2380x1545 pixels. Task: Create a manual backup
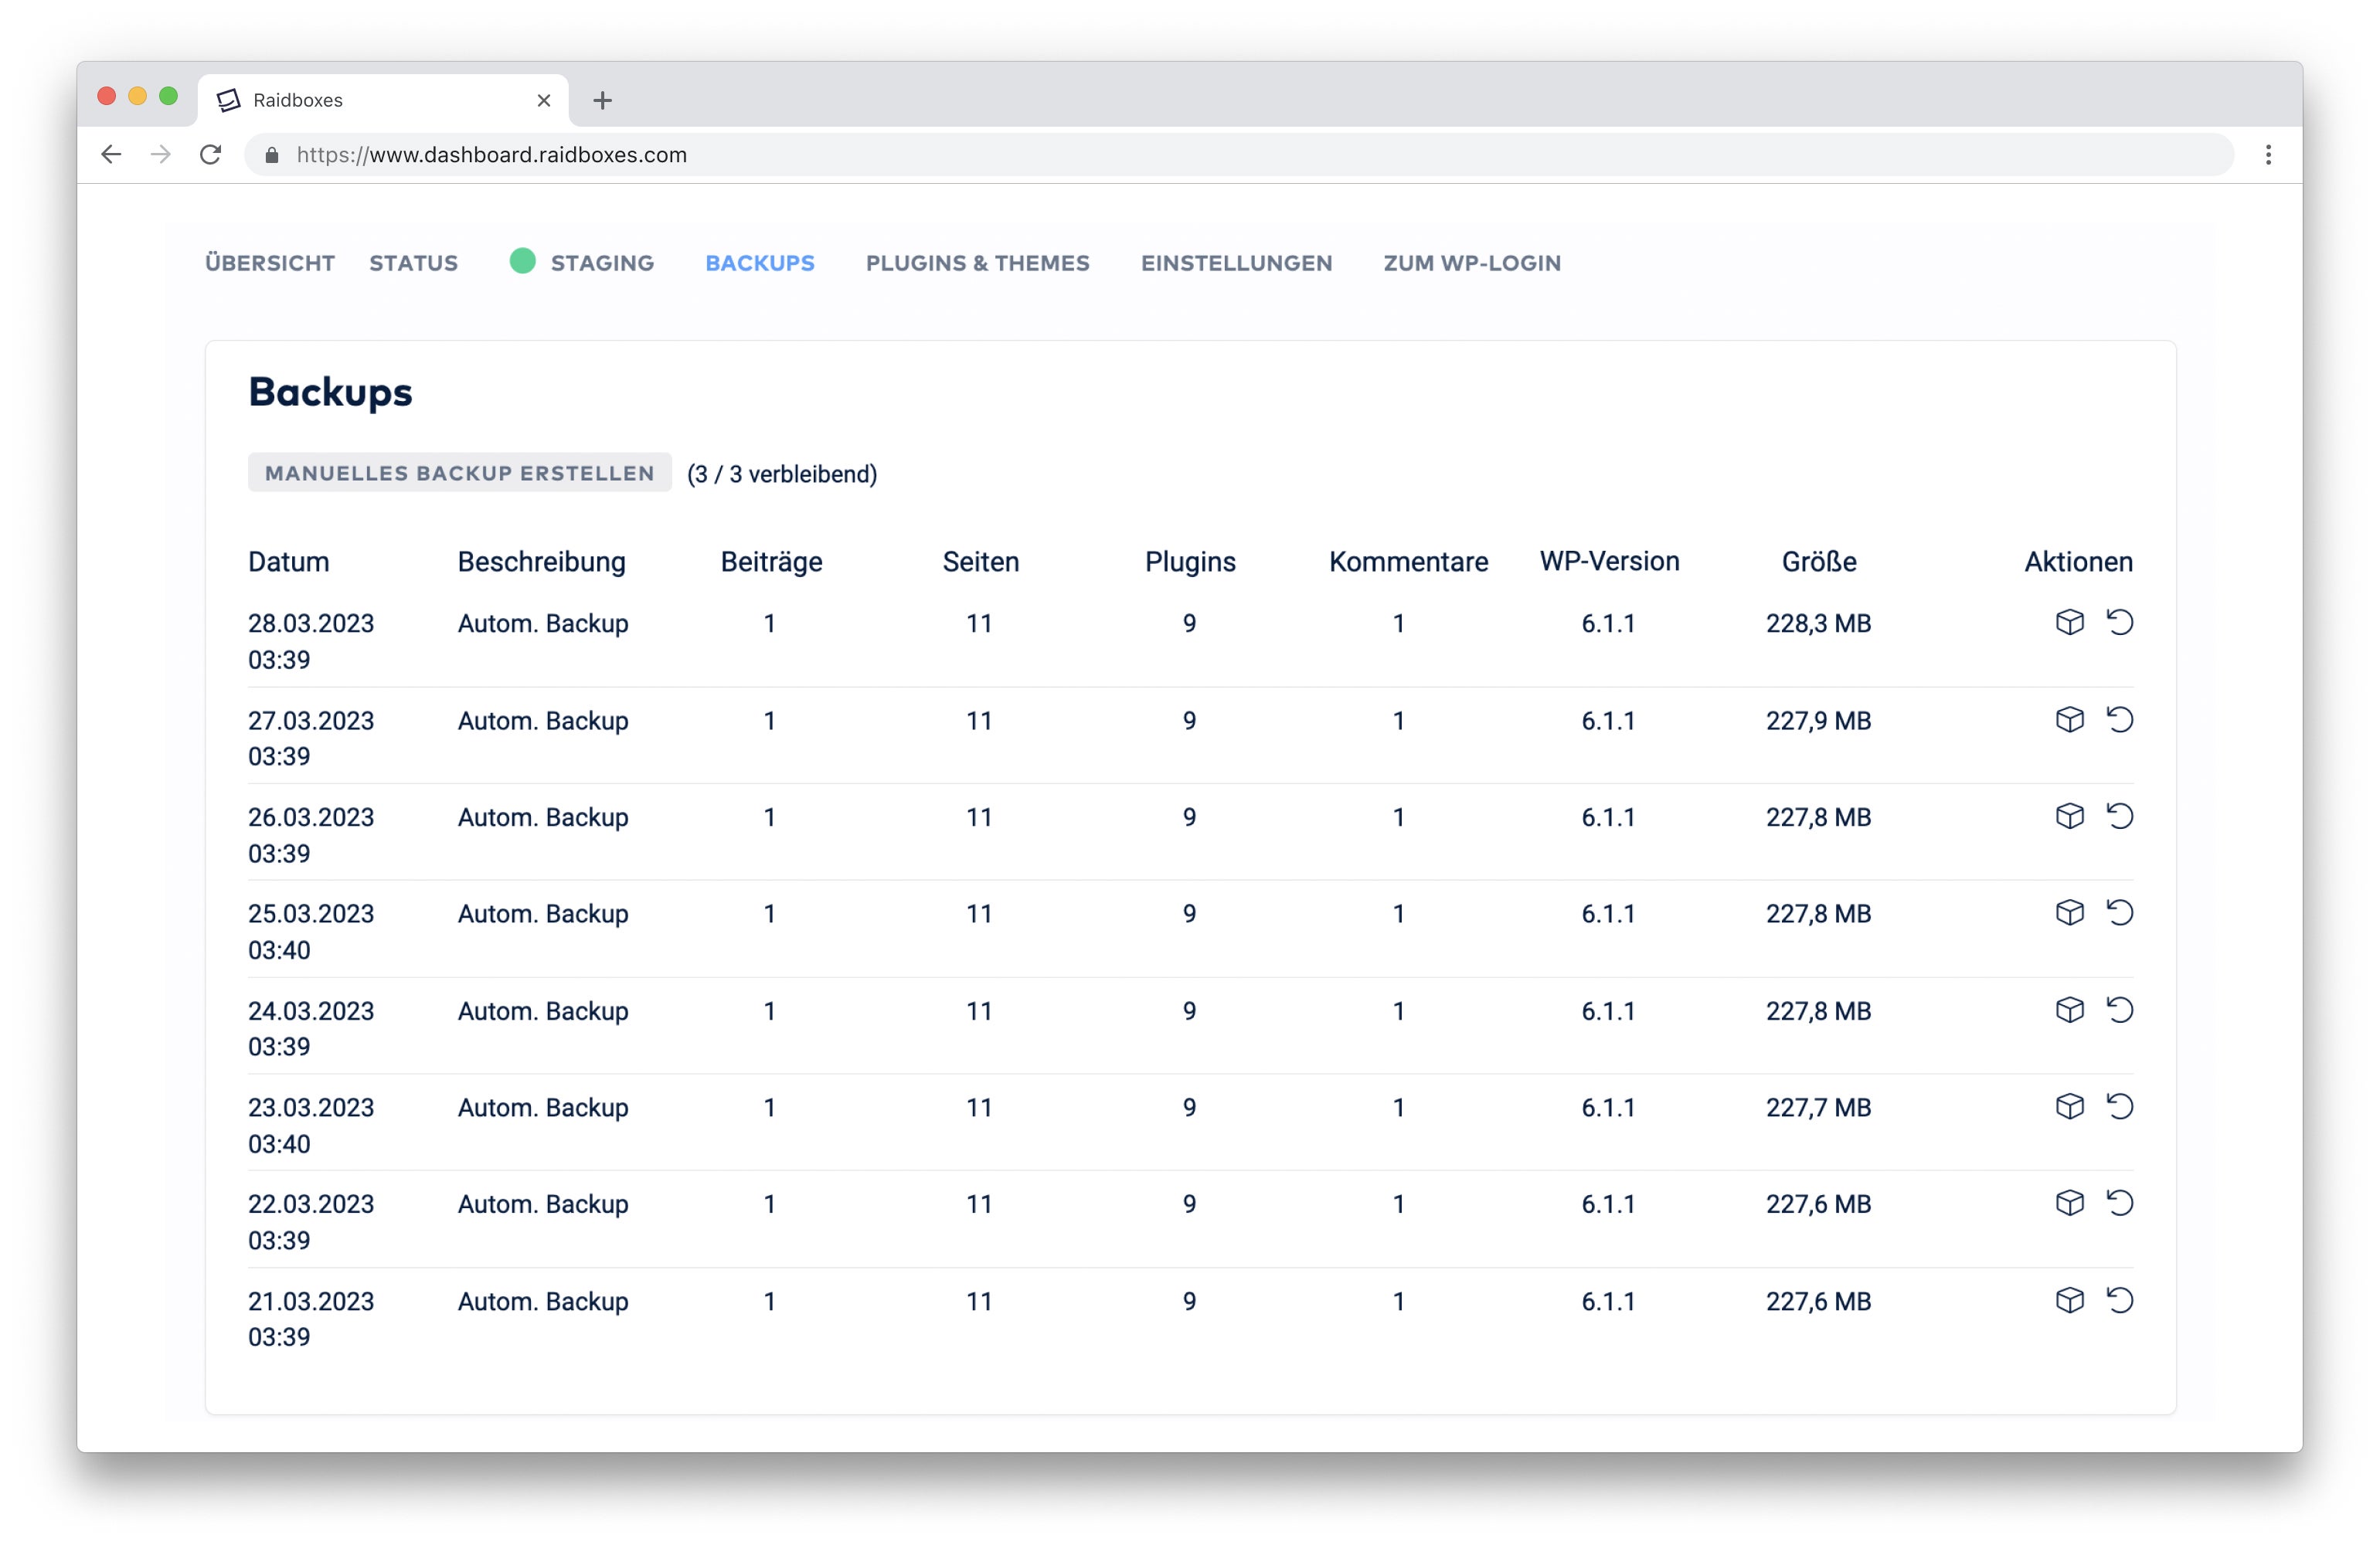[459, 472]
